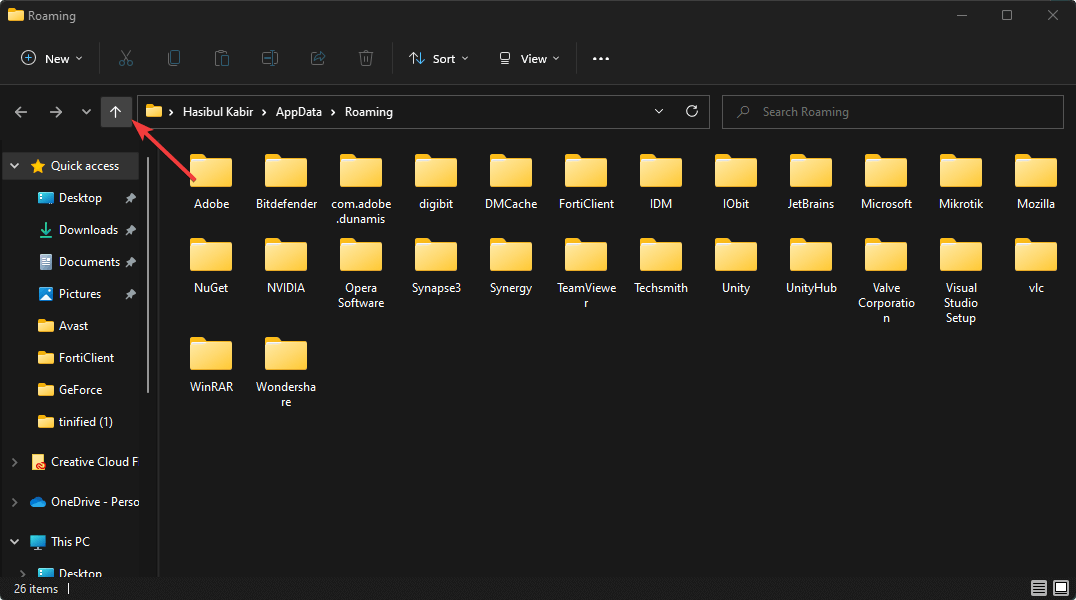The image size is (1076, 600).
Task: Click the Copy icon in the toolbar
Action: tap(173, 58)
